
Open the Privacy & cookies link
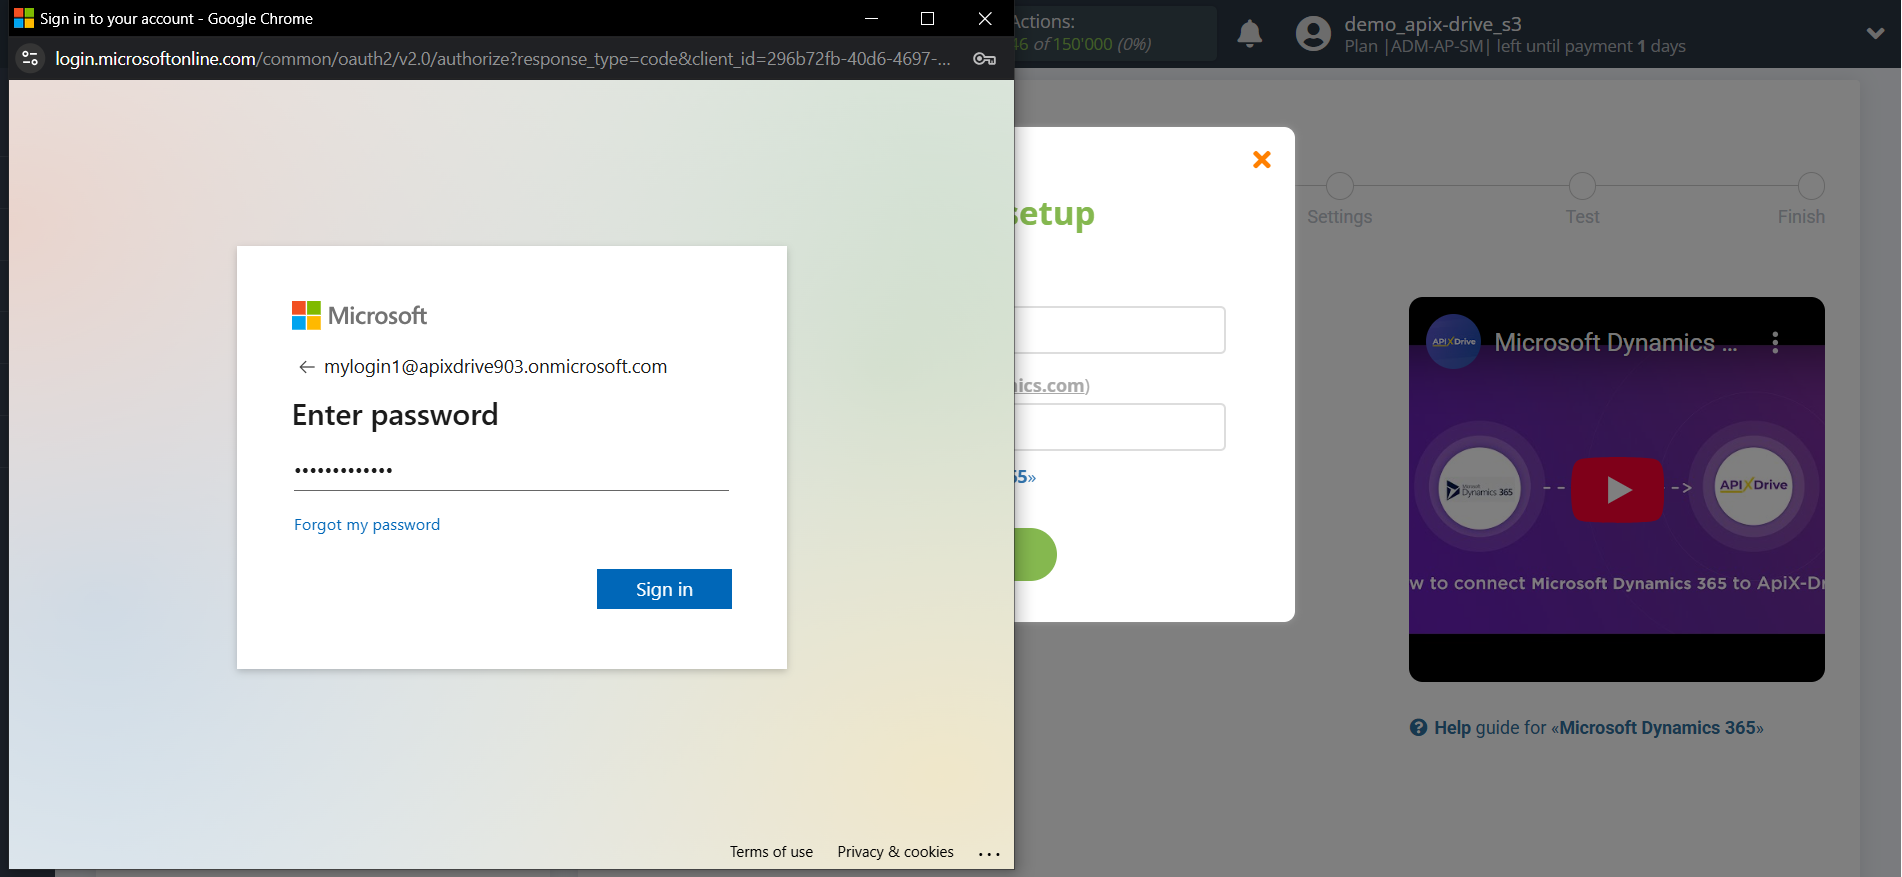[x=895, y=852]
